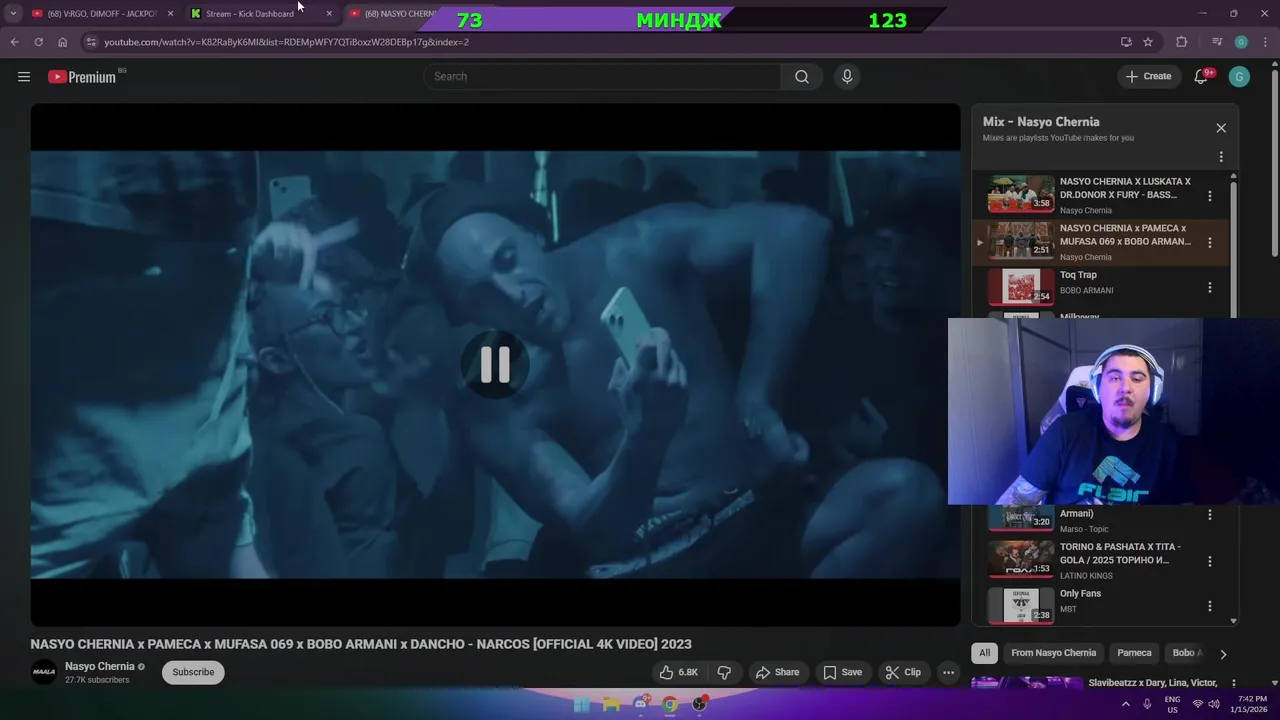The width and height of the screenshot is (1280, 720).
Task: Open volume control in system tray
Action: pyautogui.click(x=1214, y=704)
